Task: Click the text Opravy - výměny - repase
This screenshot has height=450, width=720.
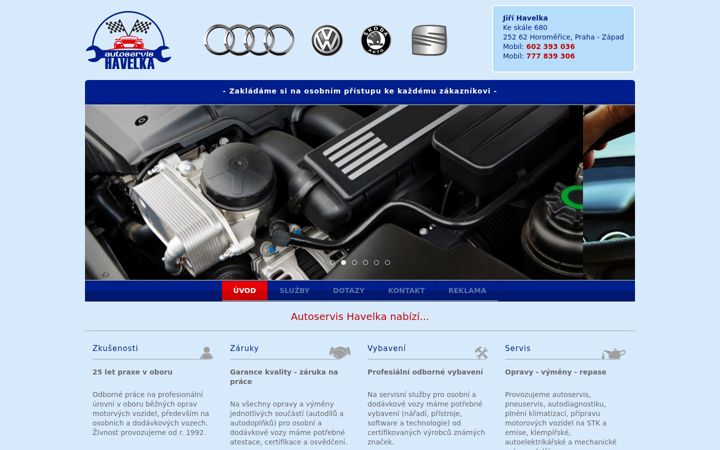Action: pos(555,372)
